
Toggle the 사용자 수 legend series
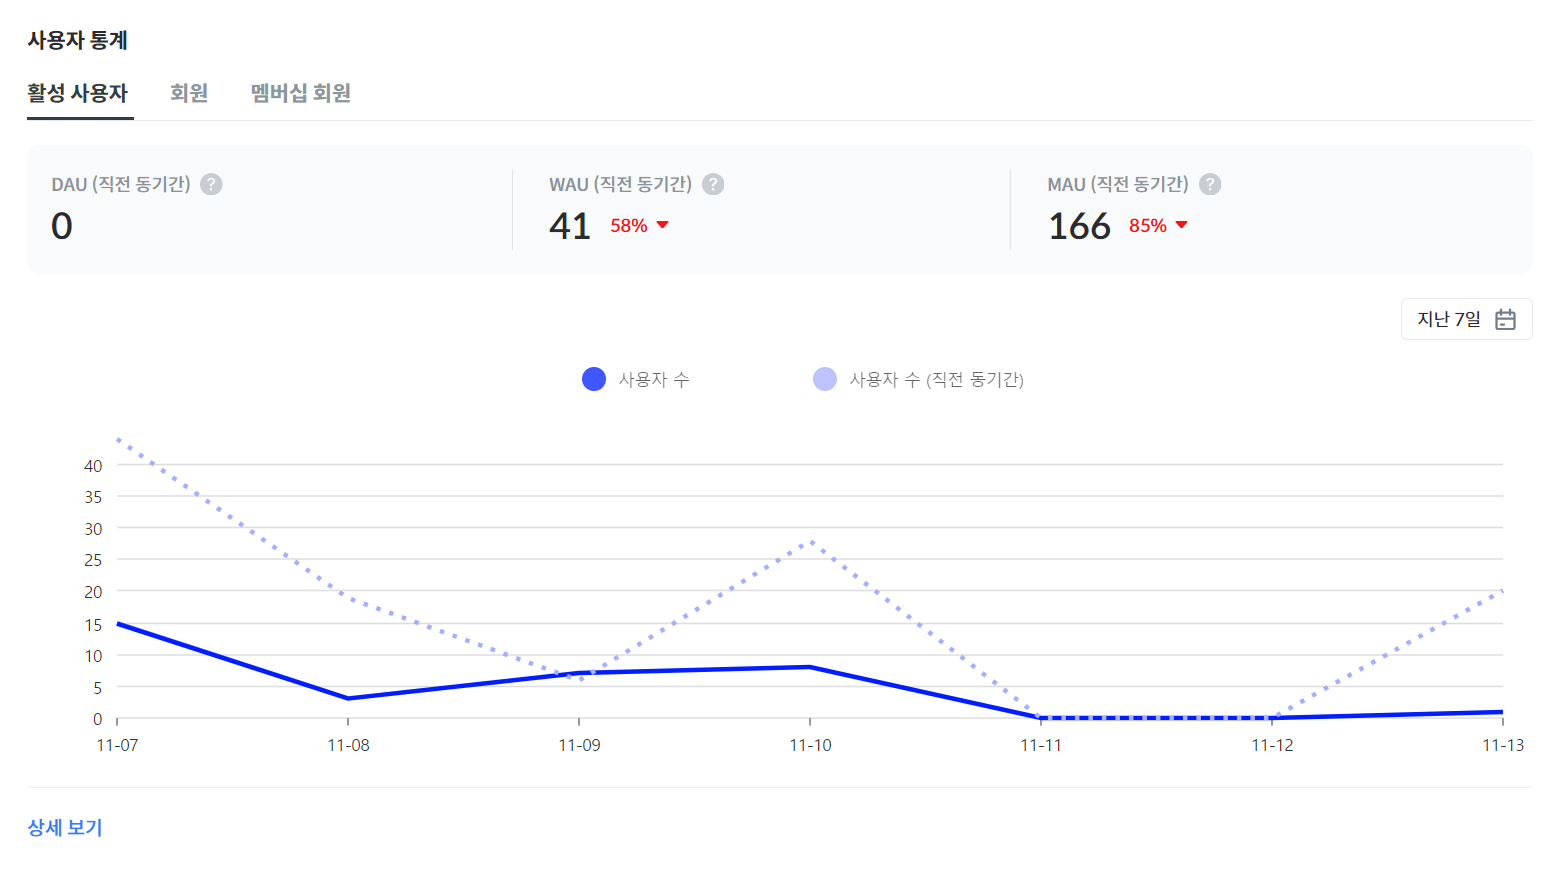(x=636, y=379)
